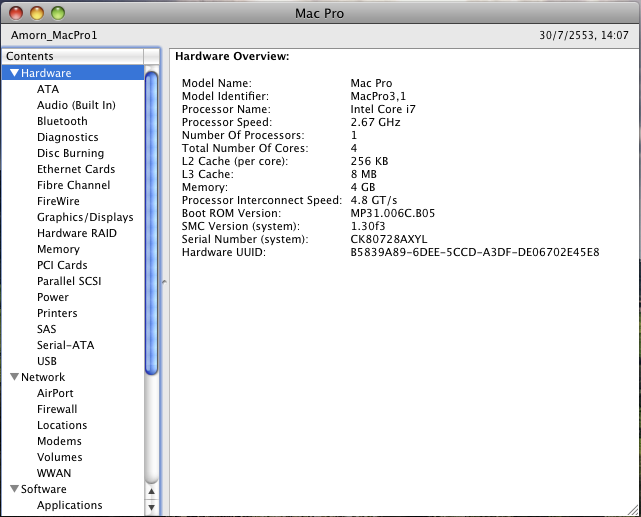Select Printers in the sidebar
The width and height of the screenshot is (641, 517).
point(57,313)
